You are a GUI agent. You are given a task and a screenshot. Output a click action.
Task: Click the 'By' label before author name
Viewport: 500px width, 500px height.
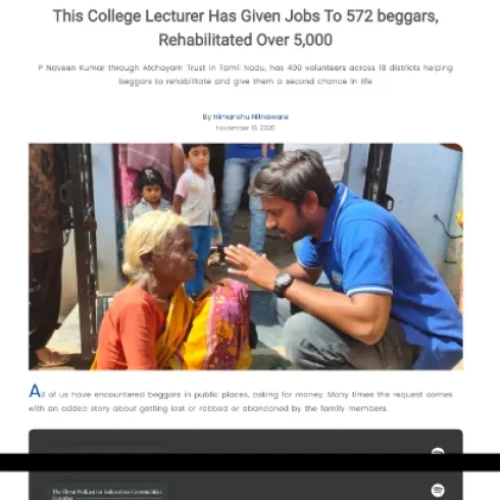(207, 117)
